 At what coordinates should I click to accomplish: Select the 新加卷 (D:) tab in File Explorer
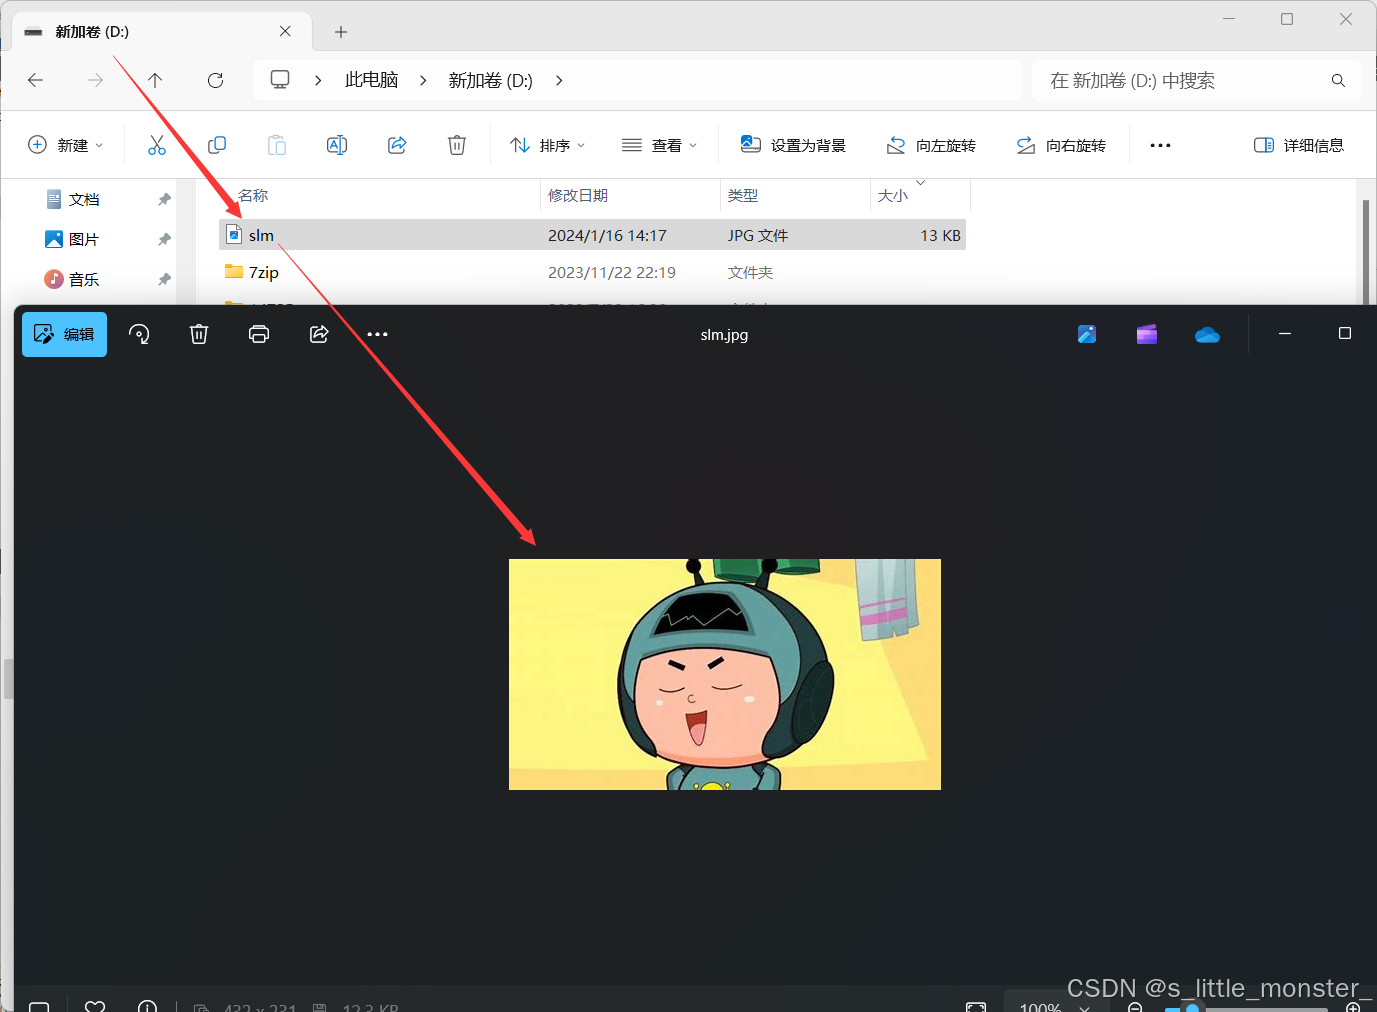coord(162,32)
